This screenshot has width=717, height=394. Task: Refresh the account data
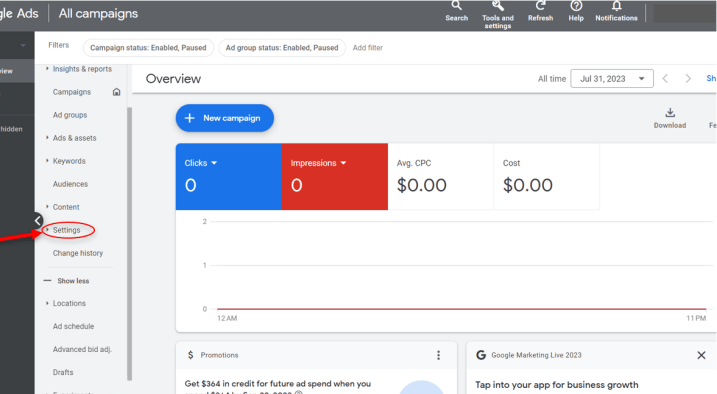tap(540, 11)
